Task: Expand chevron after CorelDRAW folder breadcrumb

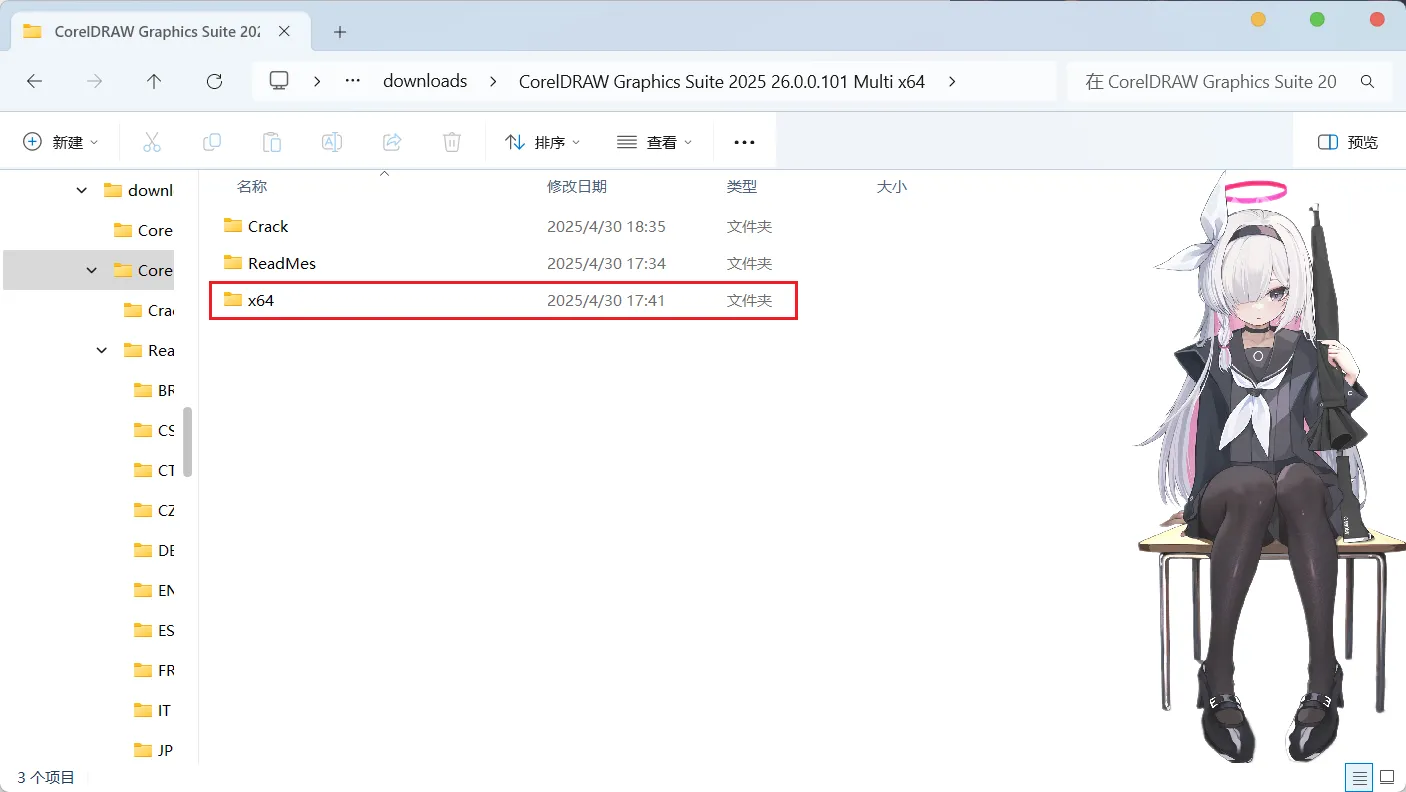Action: coord(951,82)
